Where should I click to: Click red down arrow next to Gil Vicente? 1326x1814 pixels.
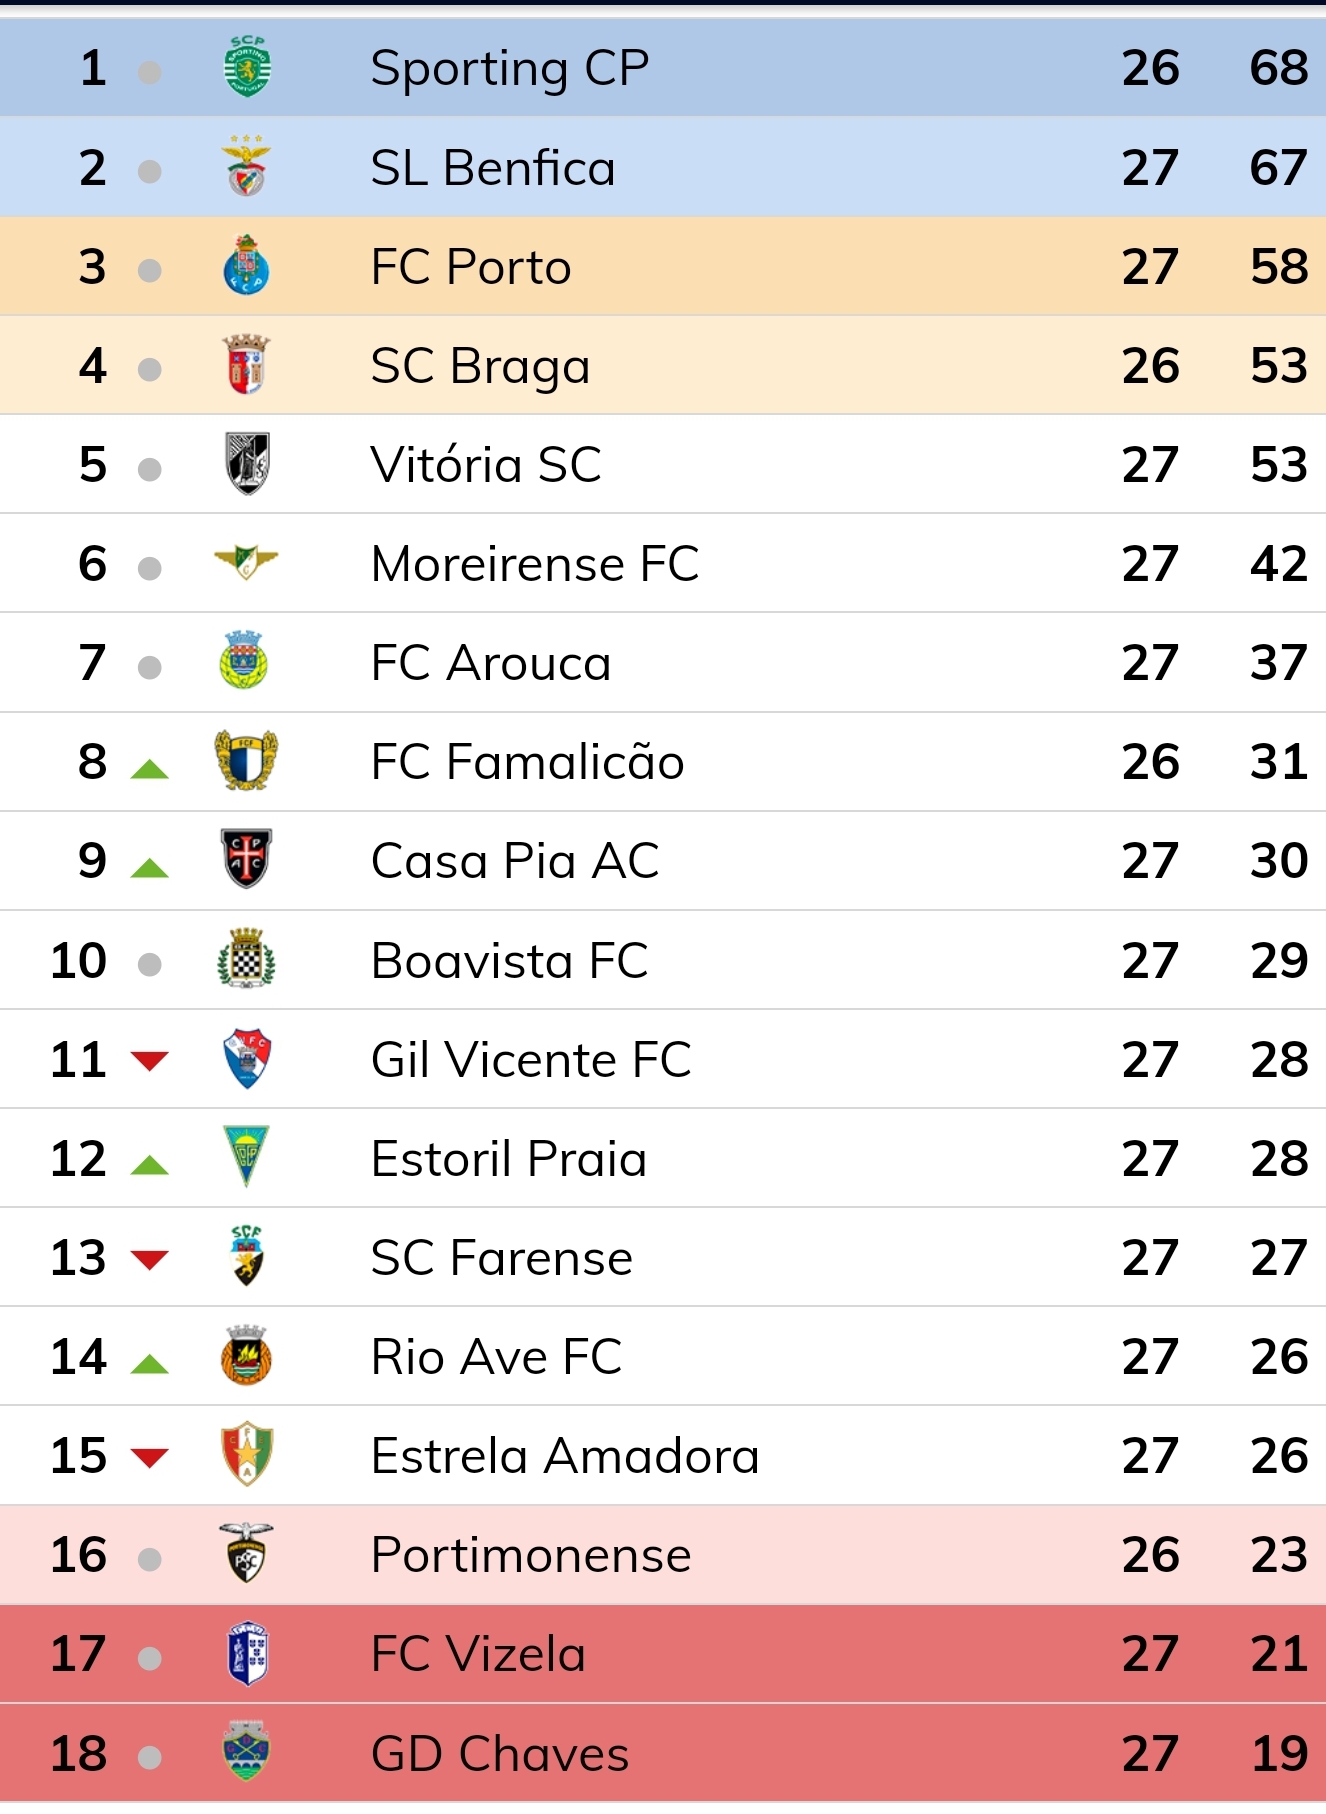(x=150, y=1061)
